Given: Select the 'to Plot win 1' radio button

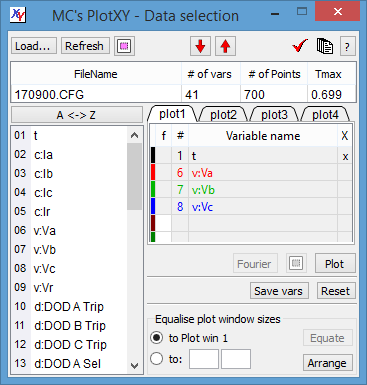Looking at the screenshot, I should coord(156,338).
